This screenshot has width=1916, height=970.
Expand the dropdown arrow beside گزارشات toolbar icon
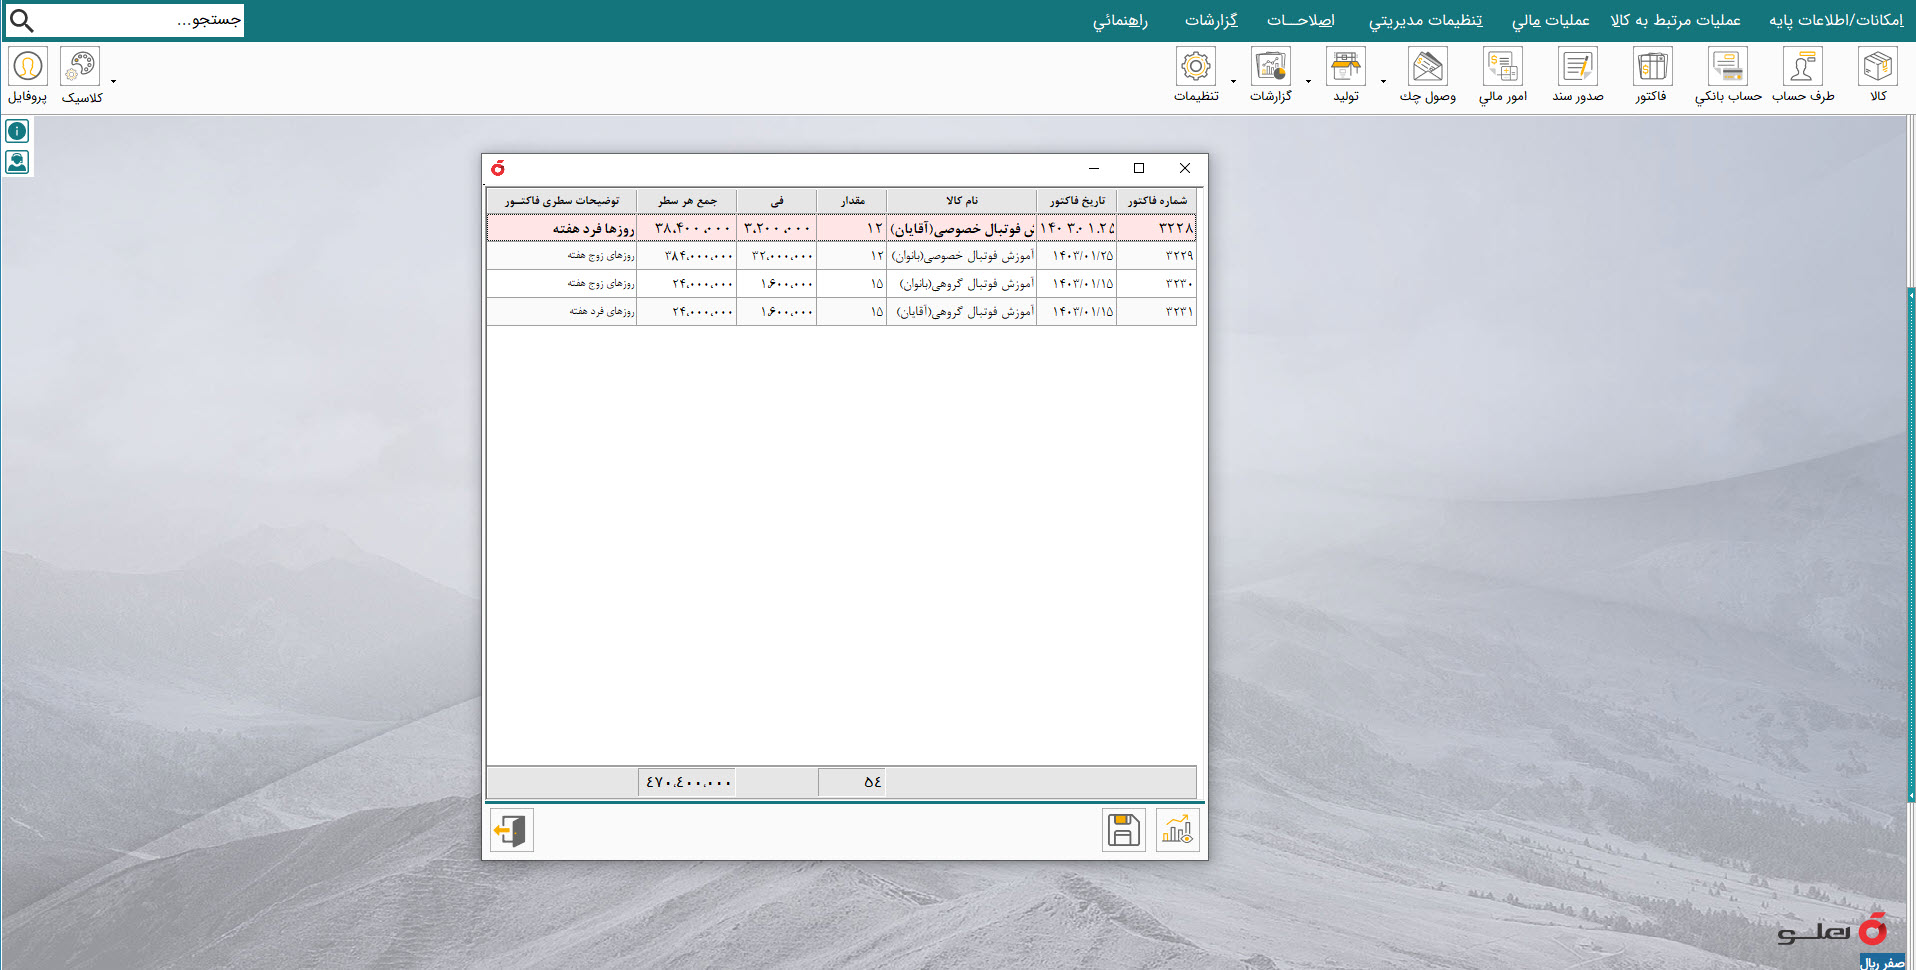coord(1308,81)
